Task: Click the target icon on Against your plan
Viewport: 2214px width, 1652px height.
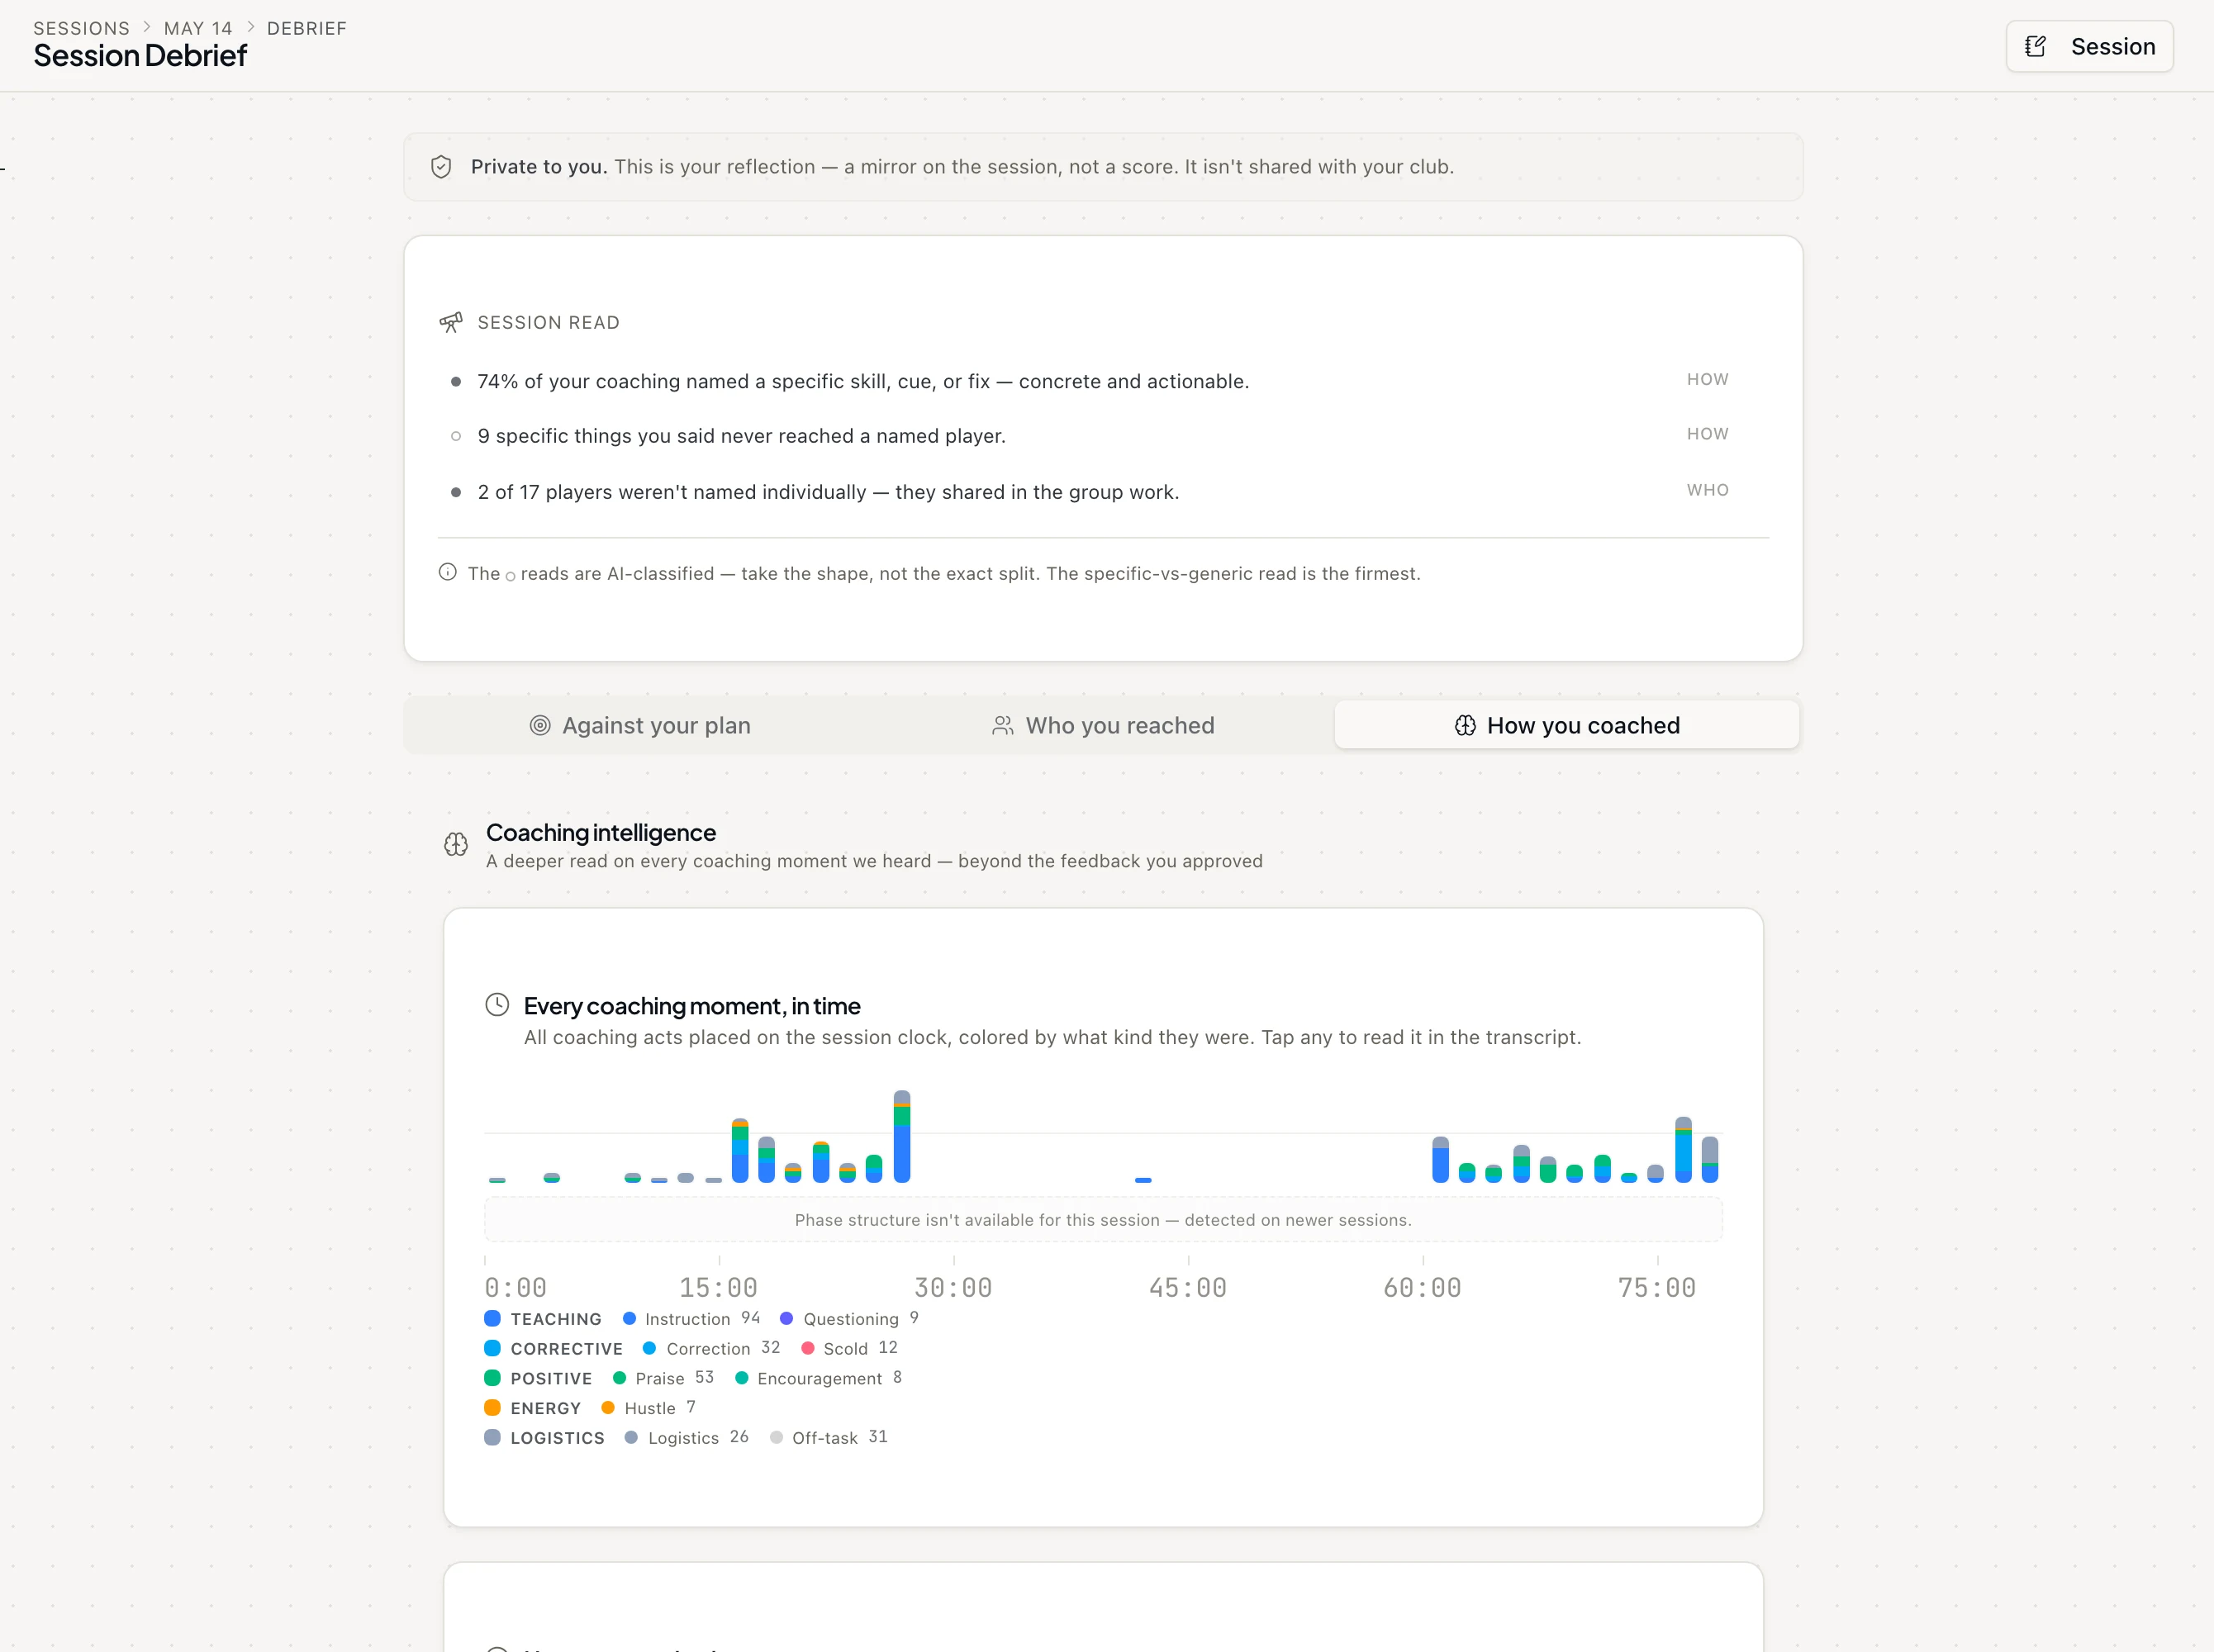Action: click(540, 725)
